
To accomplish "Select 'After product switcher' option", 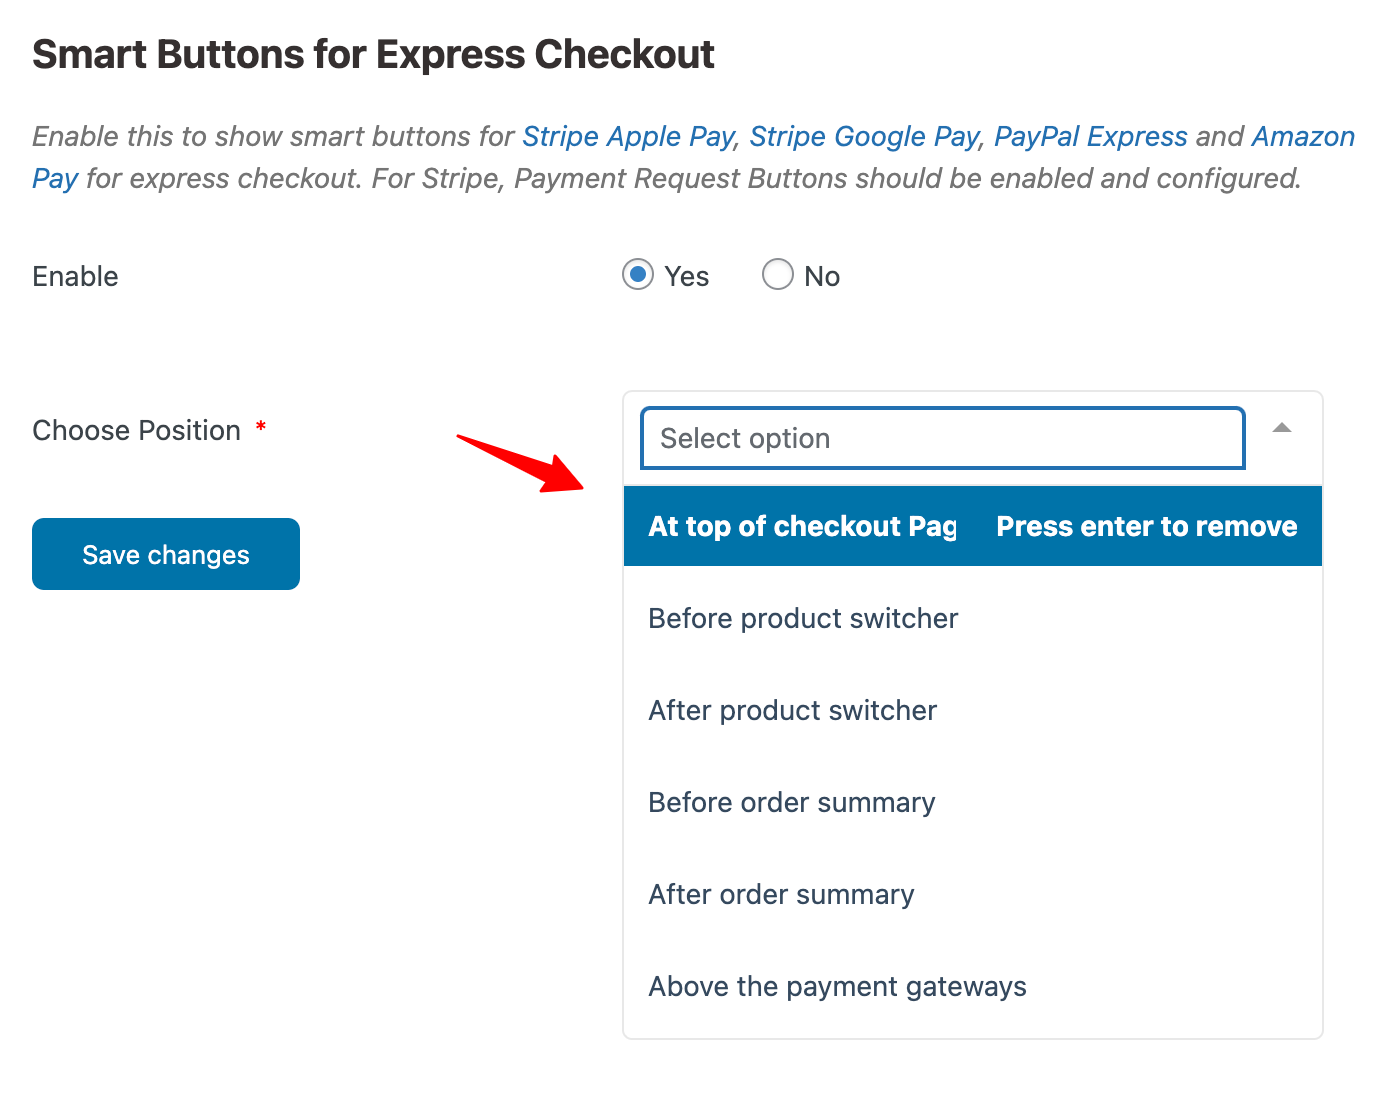I will tap(792, 710).
